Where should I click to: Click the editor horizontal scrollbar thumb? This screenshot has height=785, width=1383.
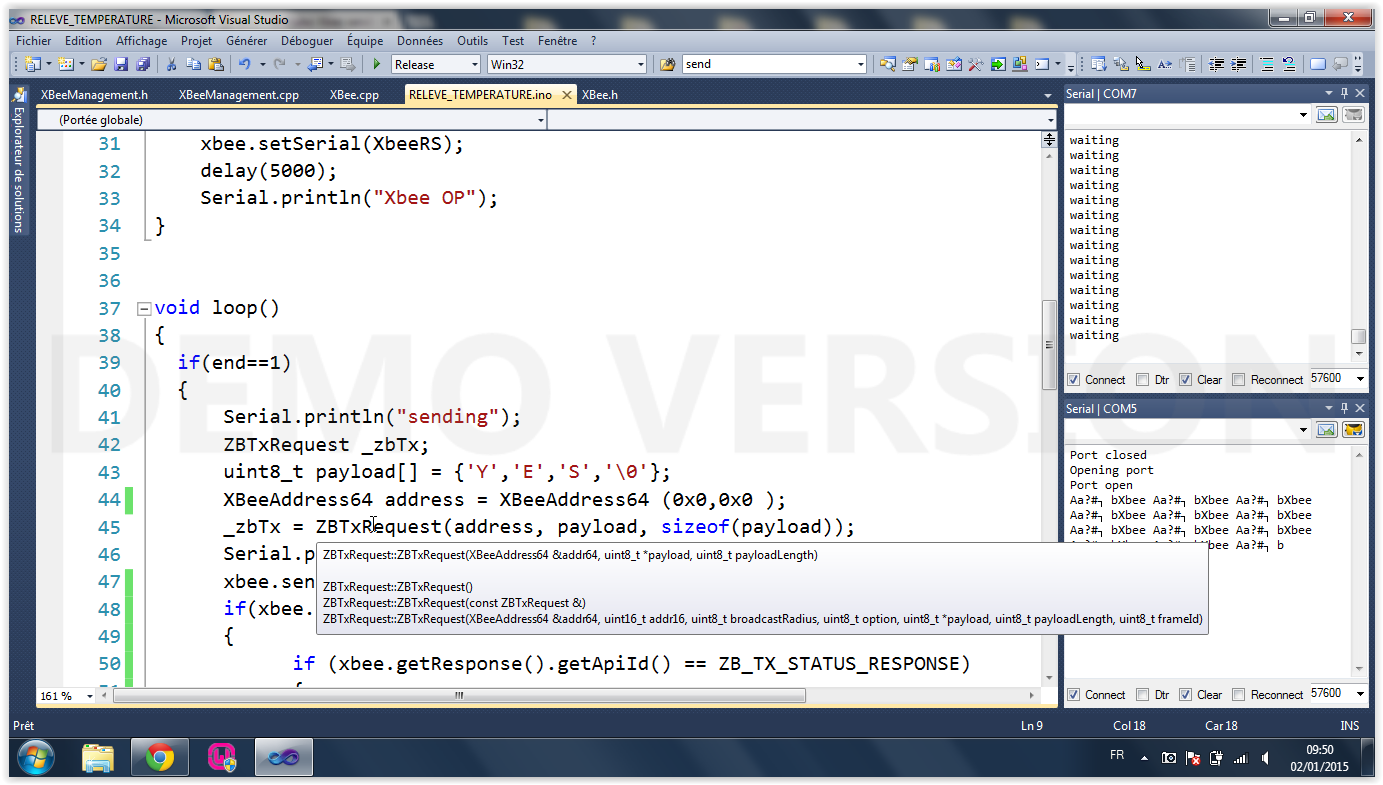(x=457, y=696)
